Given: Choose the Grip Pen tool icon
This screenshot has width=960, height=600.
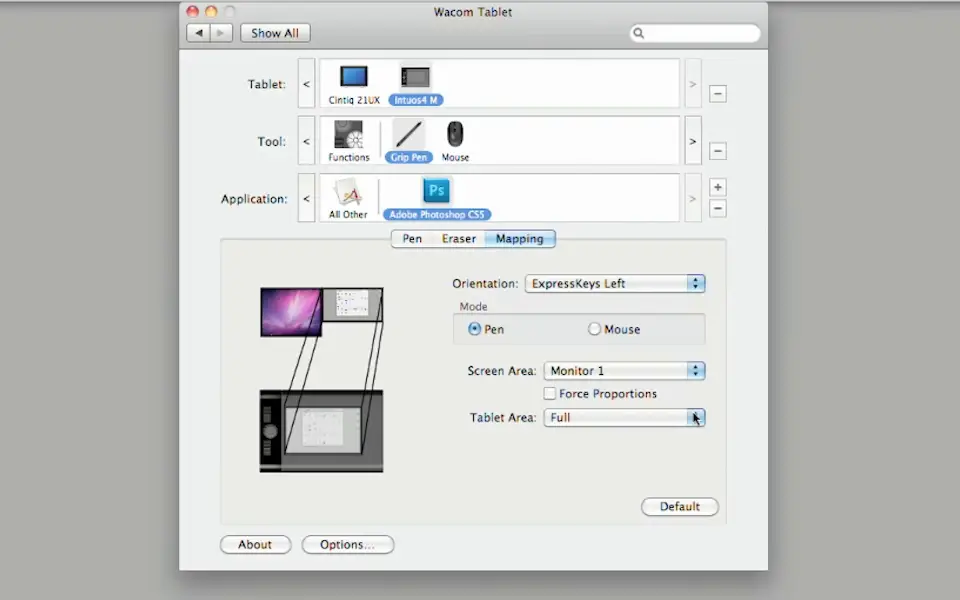Looking at the screenshot, I should (408, 134).
